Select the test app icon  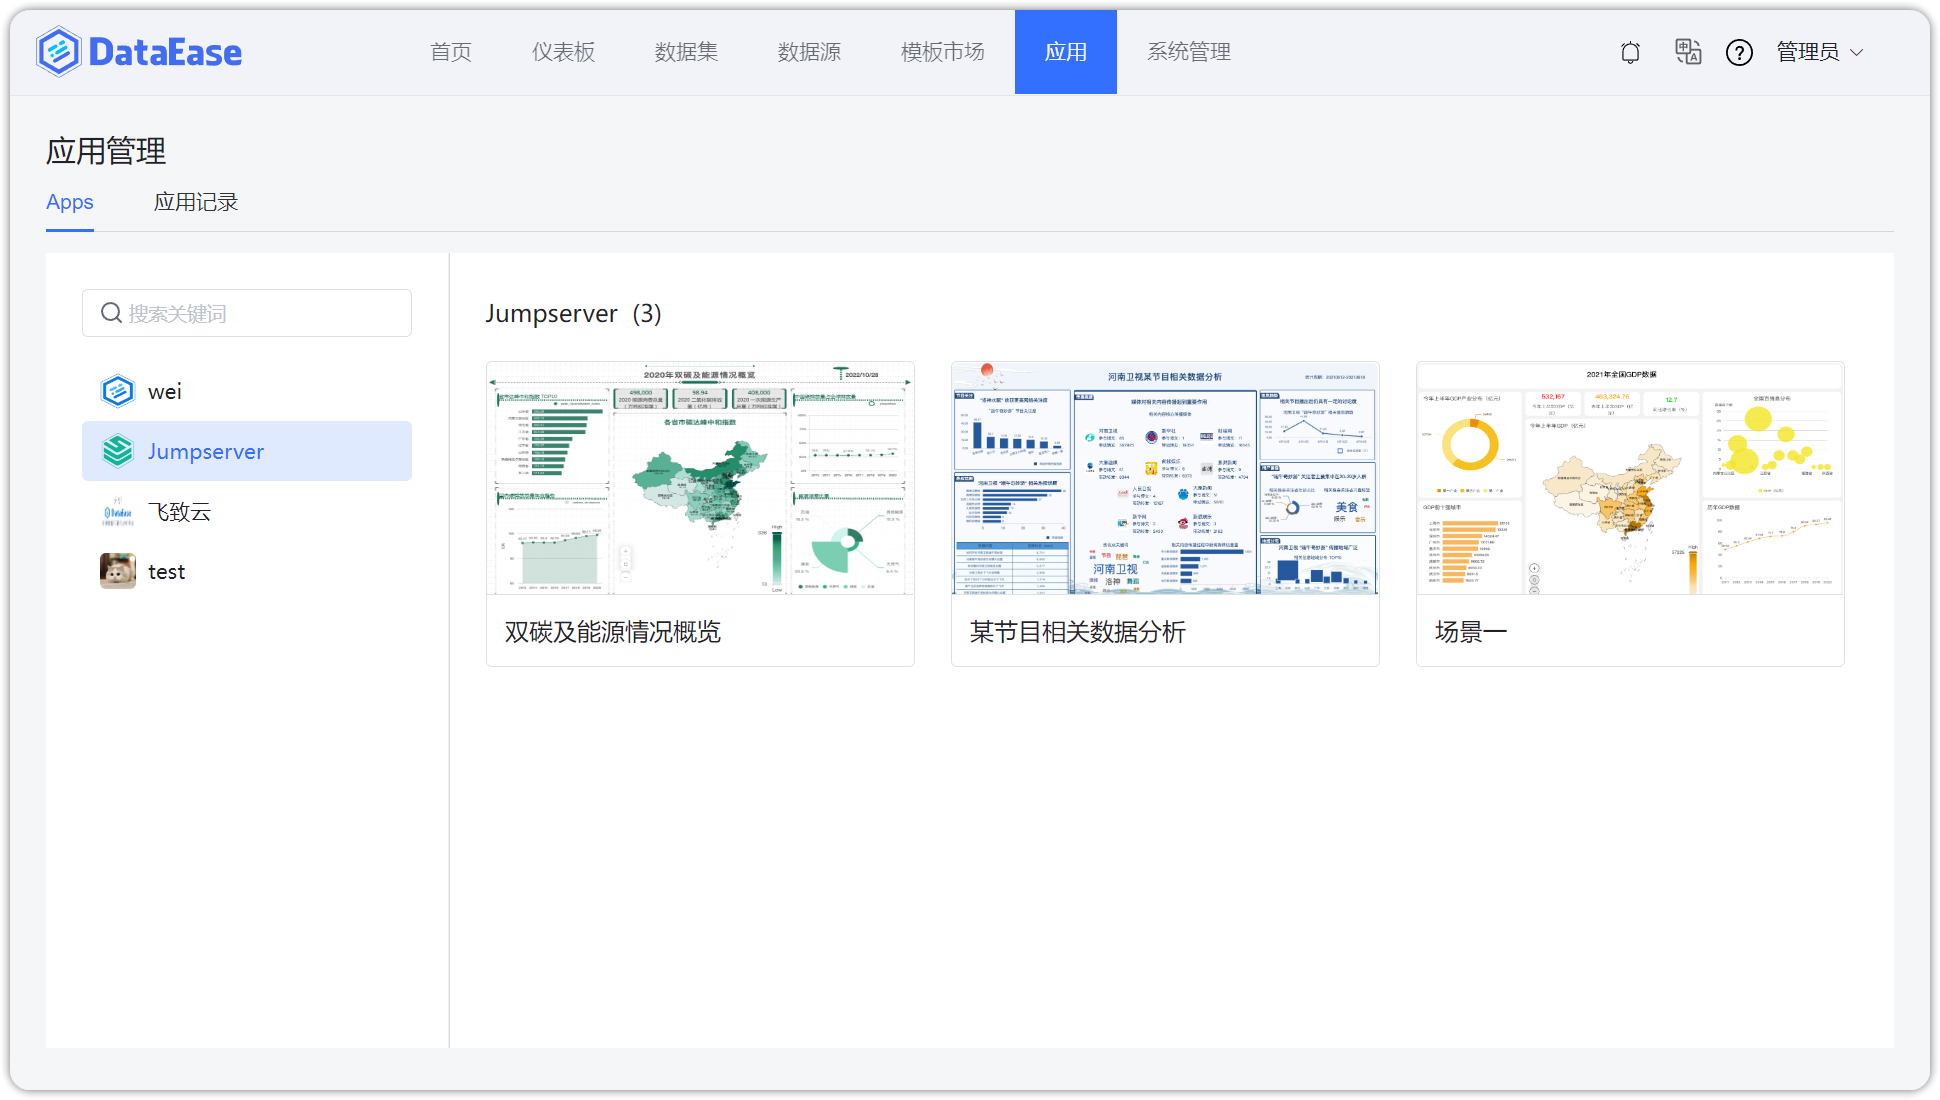(x=117, y=571)
